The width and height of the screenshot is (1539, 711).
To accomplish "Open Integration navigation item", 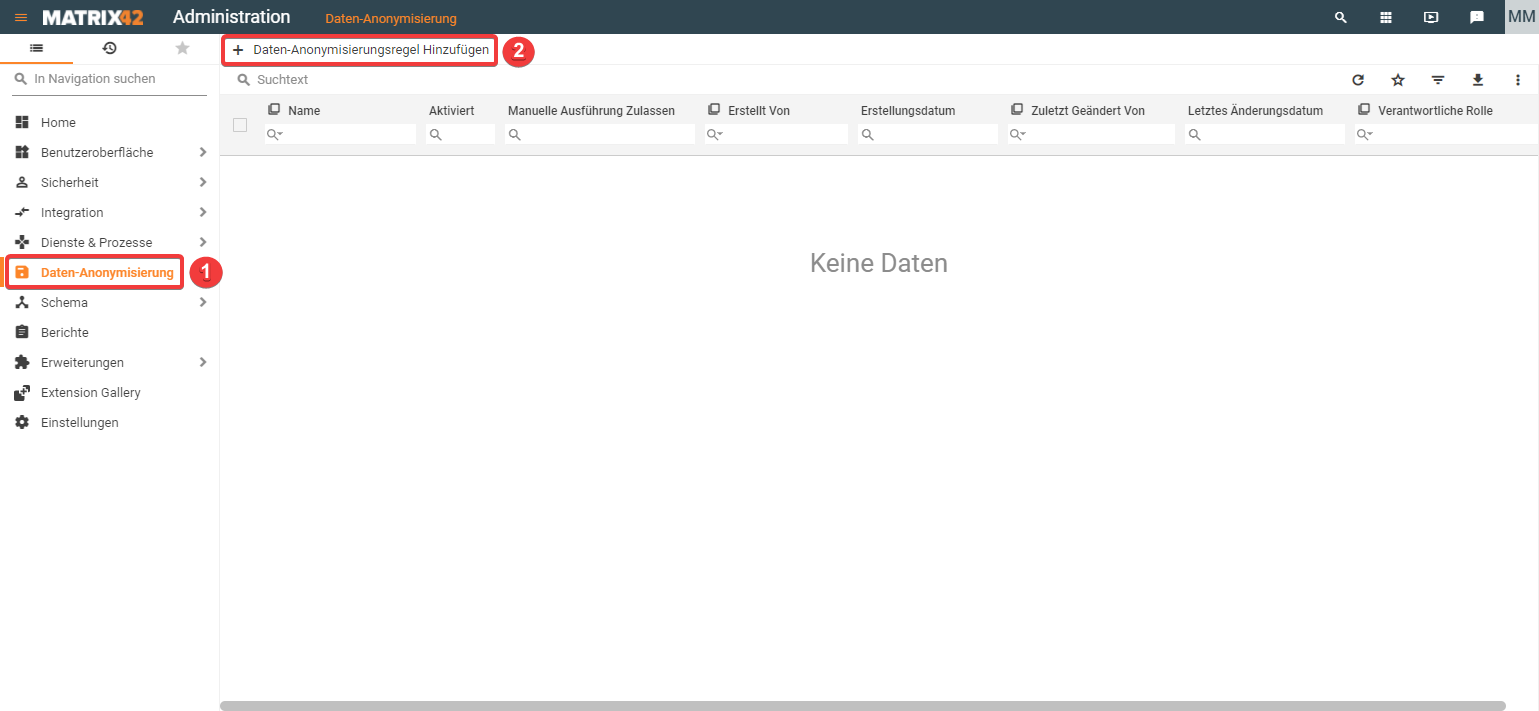I will (x=72, y=212).
